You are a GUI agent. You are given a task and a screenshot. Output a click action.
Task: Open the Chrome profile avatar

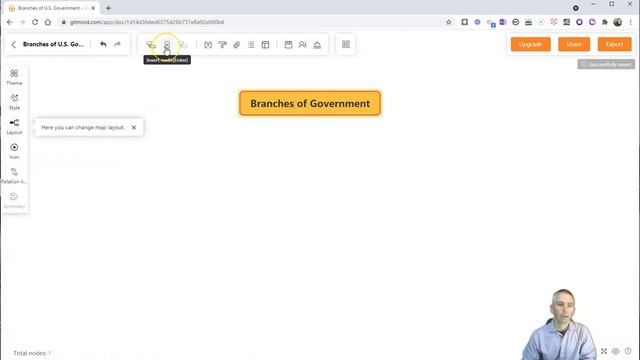point(618,22)
